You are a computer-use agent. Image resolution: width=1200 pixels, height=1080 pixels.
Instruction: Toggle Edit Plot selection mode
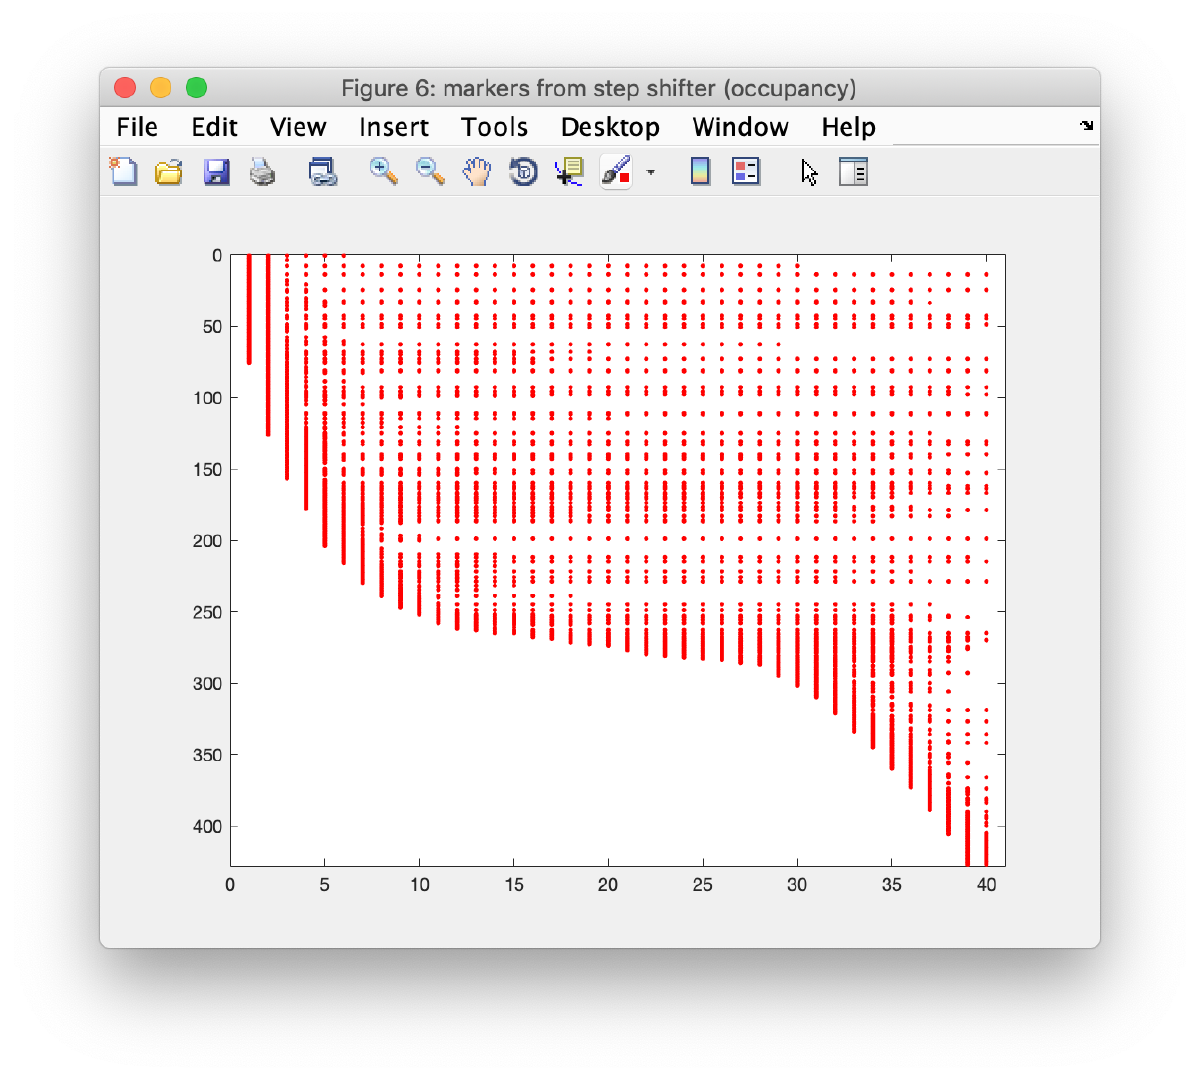[808, 171]
